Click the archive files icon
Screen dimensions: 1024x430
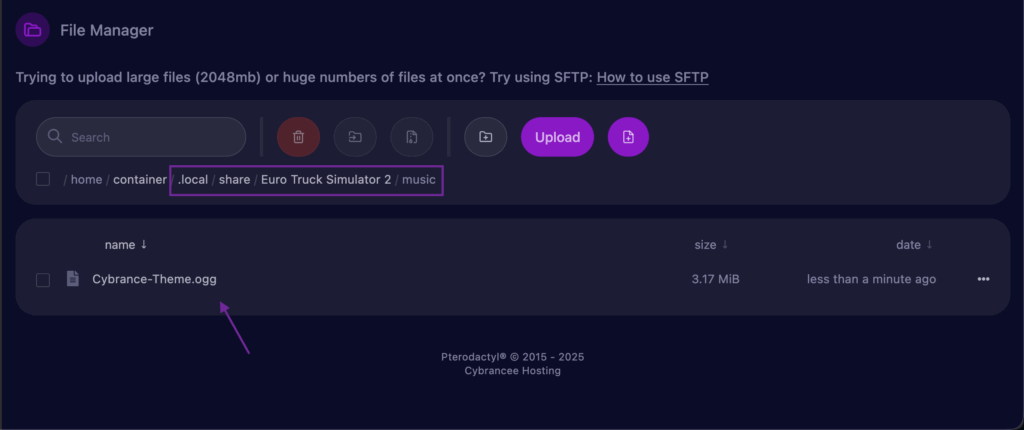pos(411,137)
